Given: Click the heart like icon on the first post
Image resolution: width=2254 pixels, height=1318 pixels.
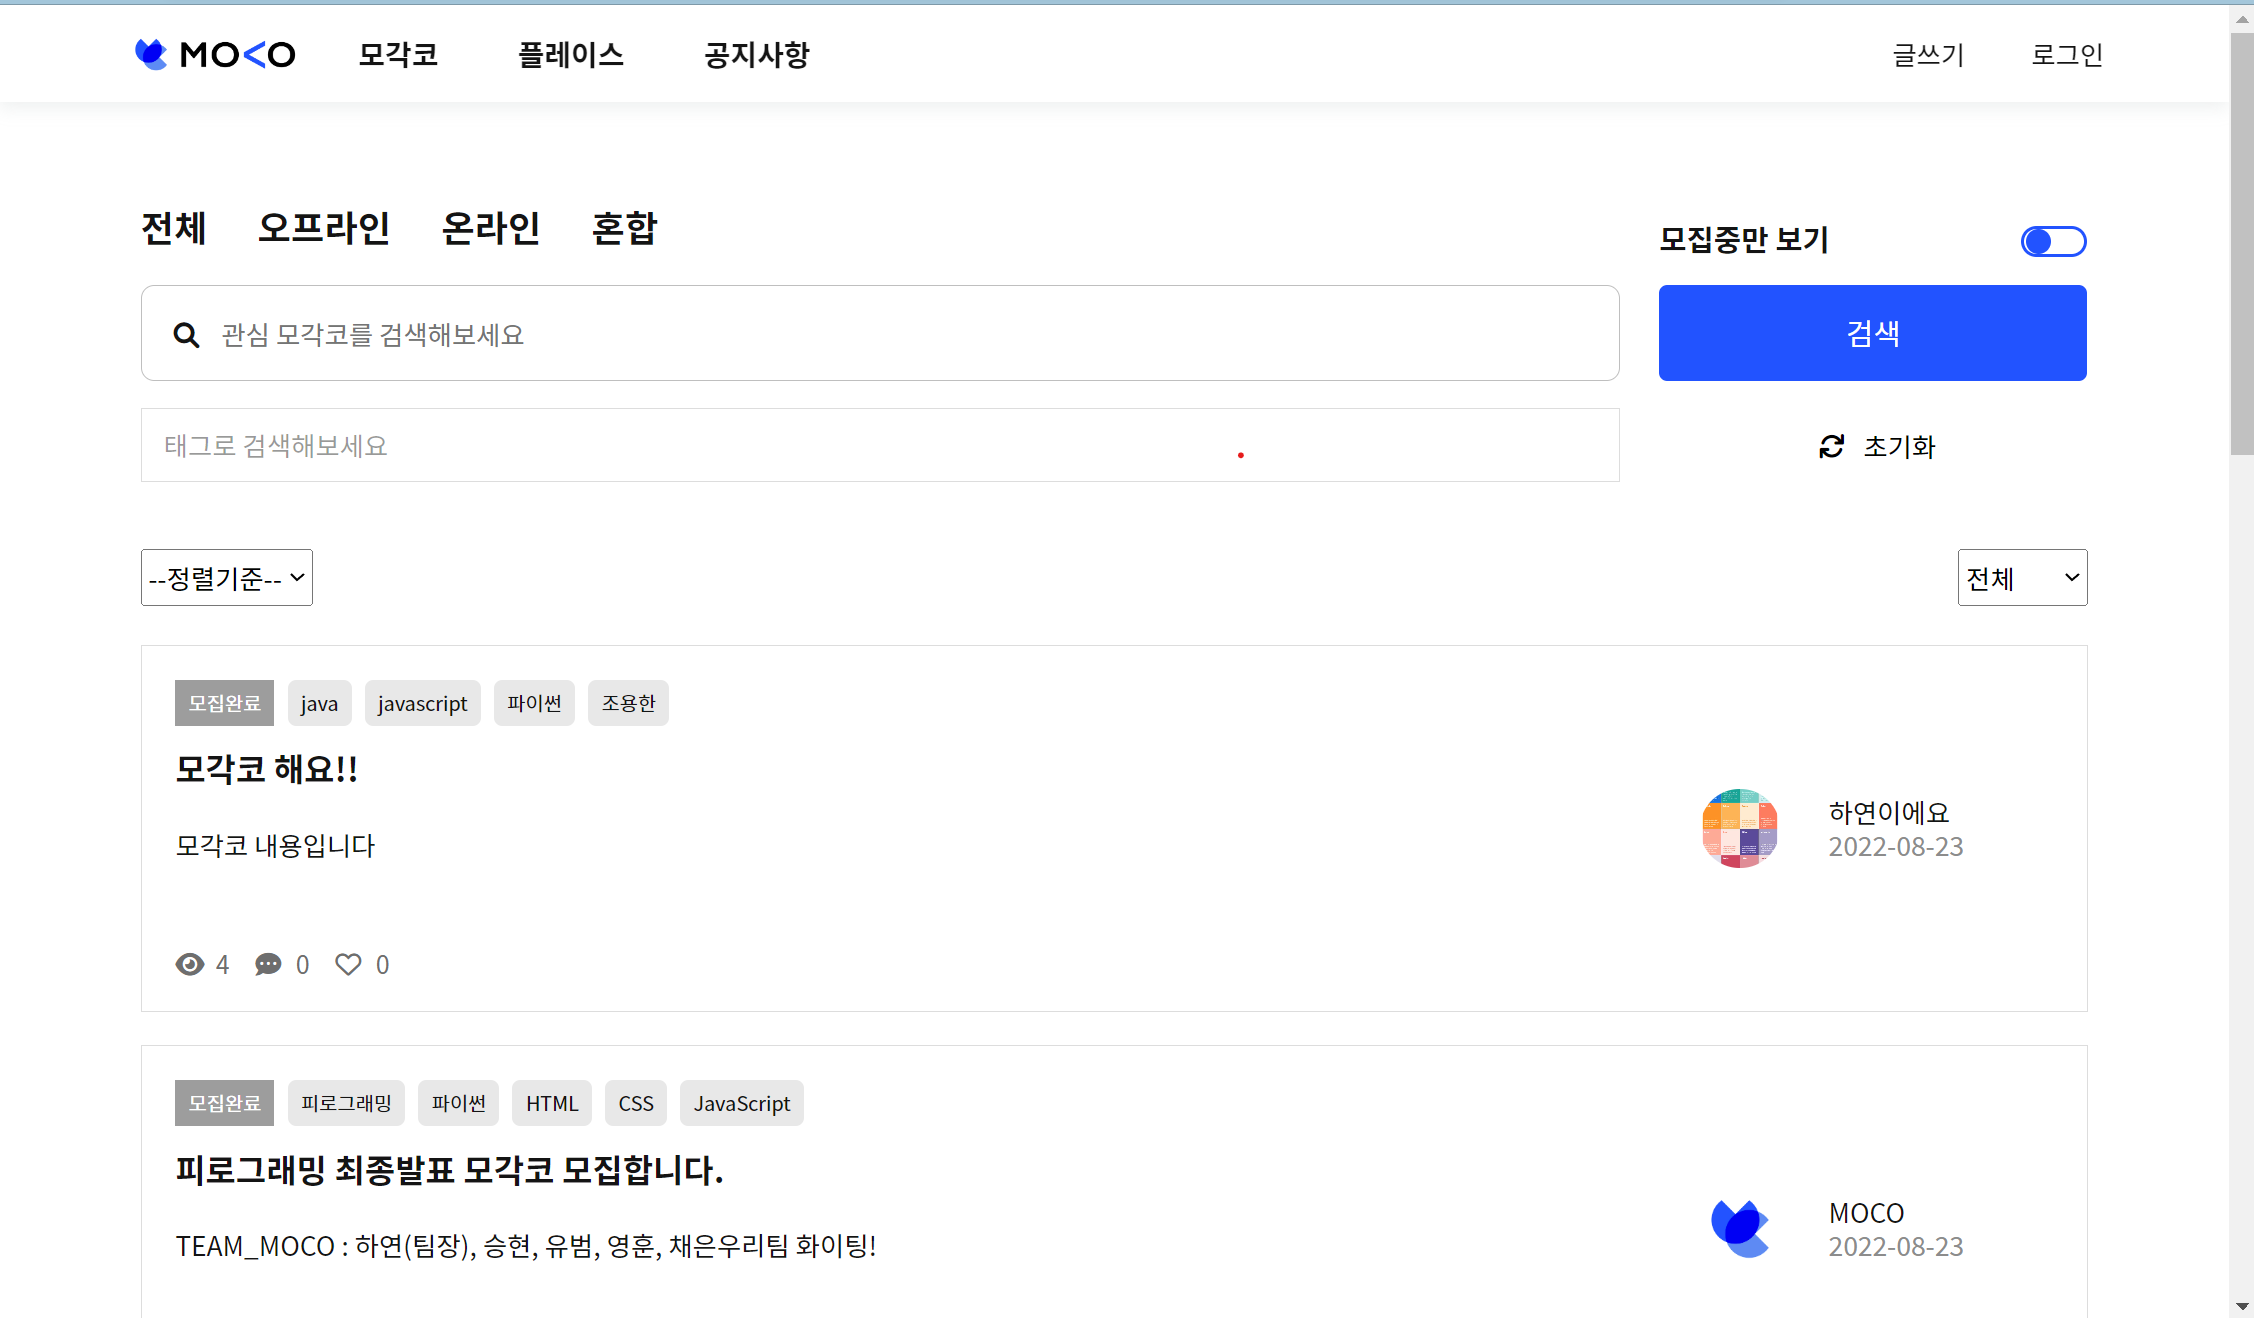Looking at the screenshot, I should tap(348, 964).
